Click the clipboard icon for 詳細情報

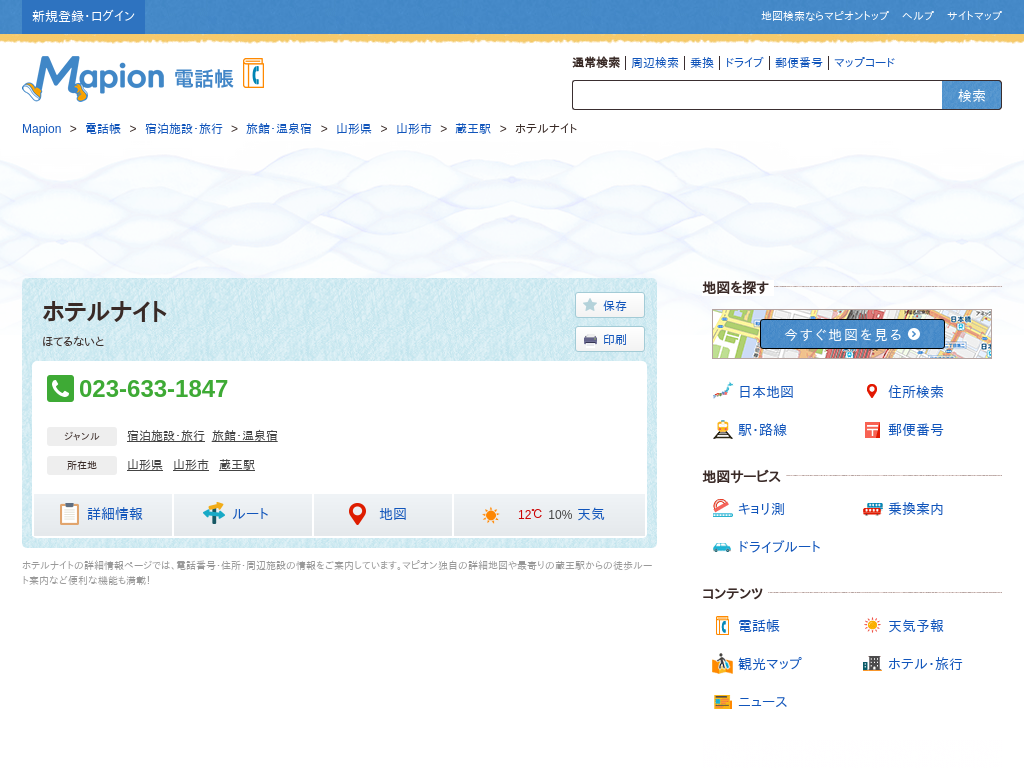(69, 514)
